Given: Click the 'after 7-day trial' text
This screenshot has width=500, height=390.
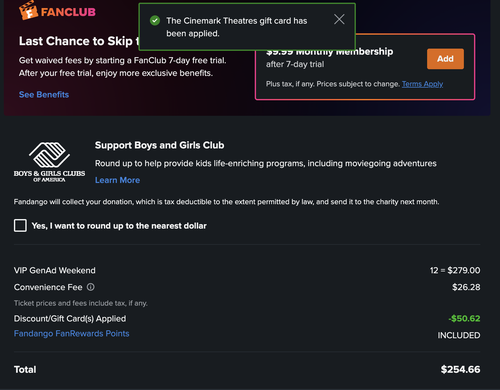Looking at the screenshot, I should pos(295,64).
